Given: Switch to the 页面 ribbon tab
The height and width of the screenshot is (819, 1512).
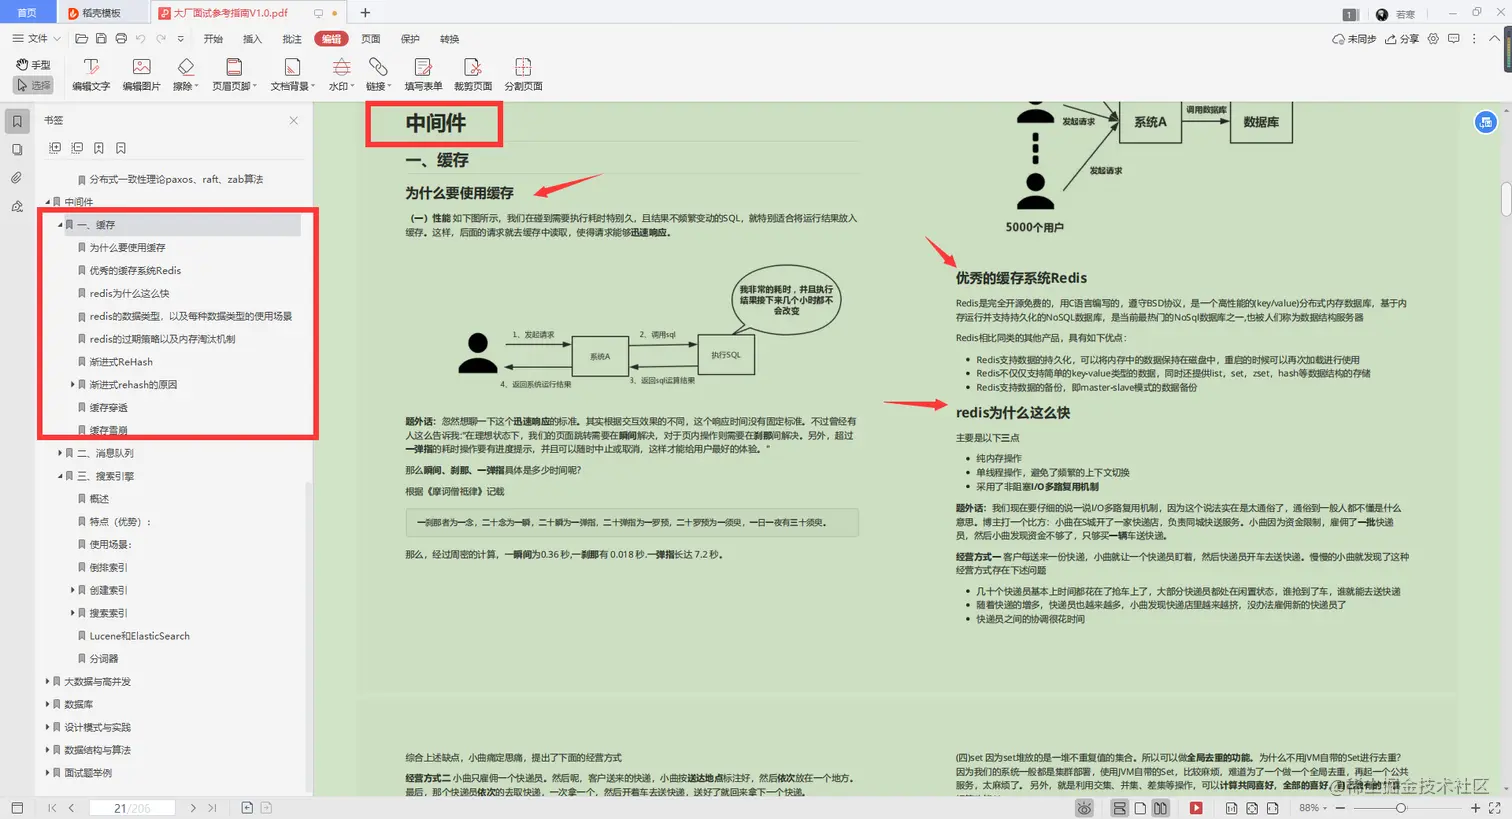Looking at the screenshot, I should pos(371,39).
